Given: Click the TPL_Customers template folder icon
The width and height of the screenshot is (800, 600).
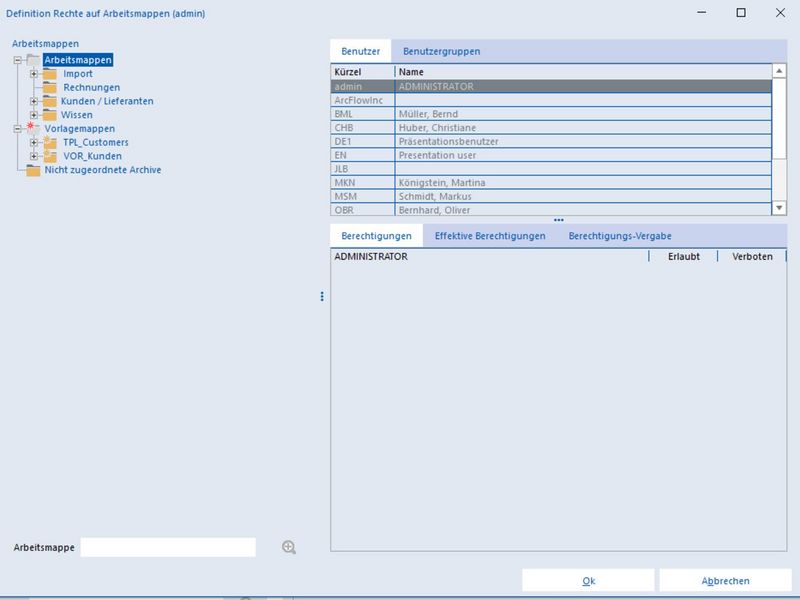Looking at the screenshot, I should (x=49, y=143).
